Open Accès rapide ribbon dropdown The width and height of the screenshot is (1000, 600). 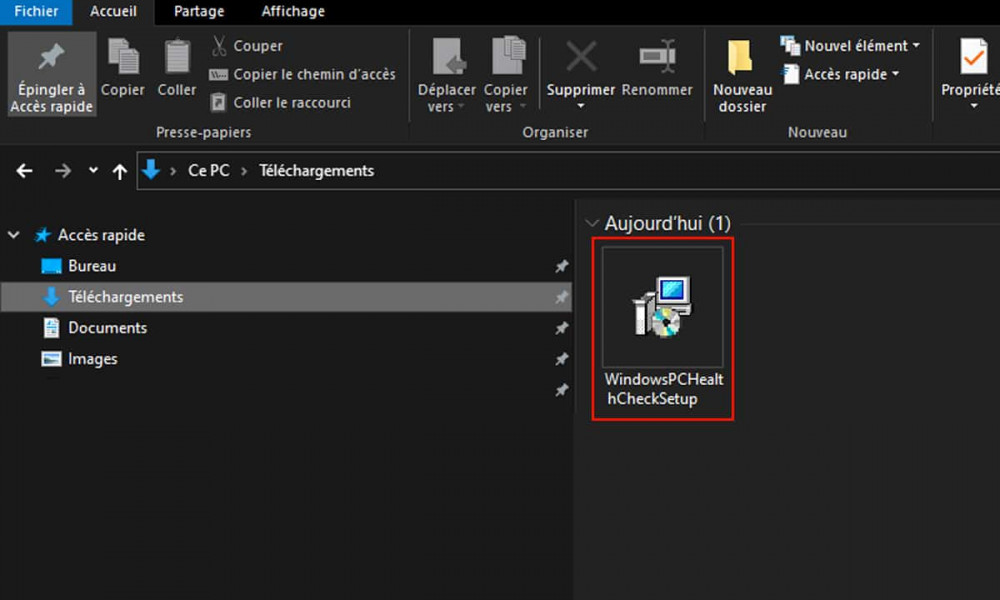pos(841,75)
